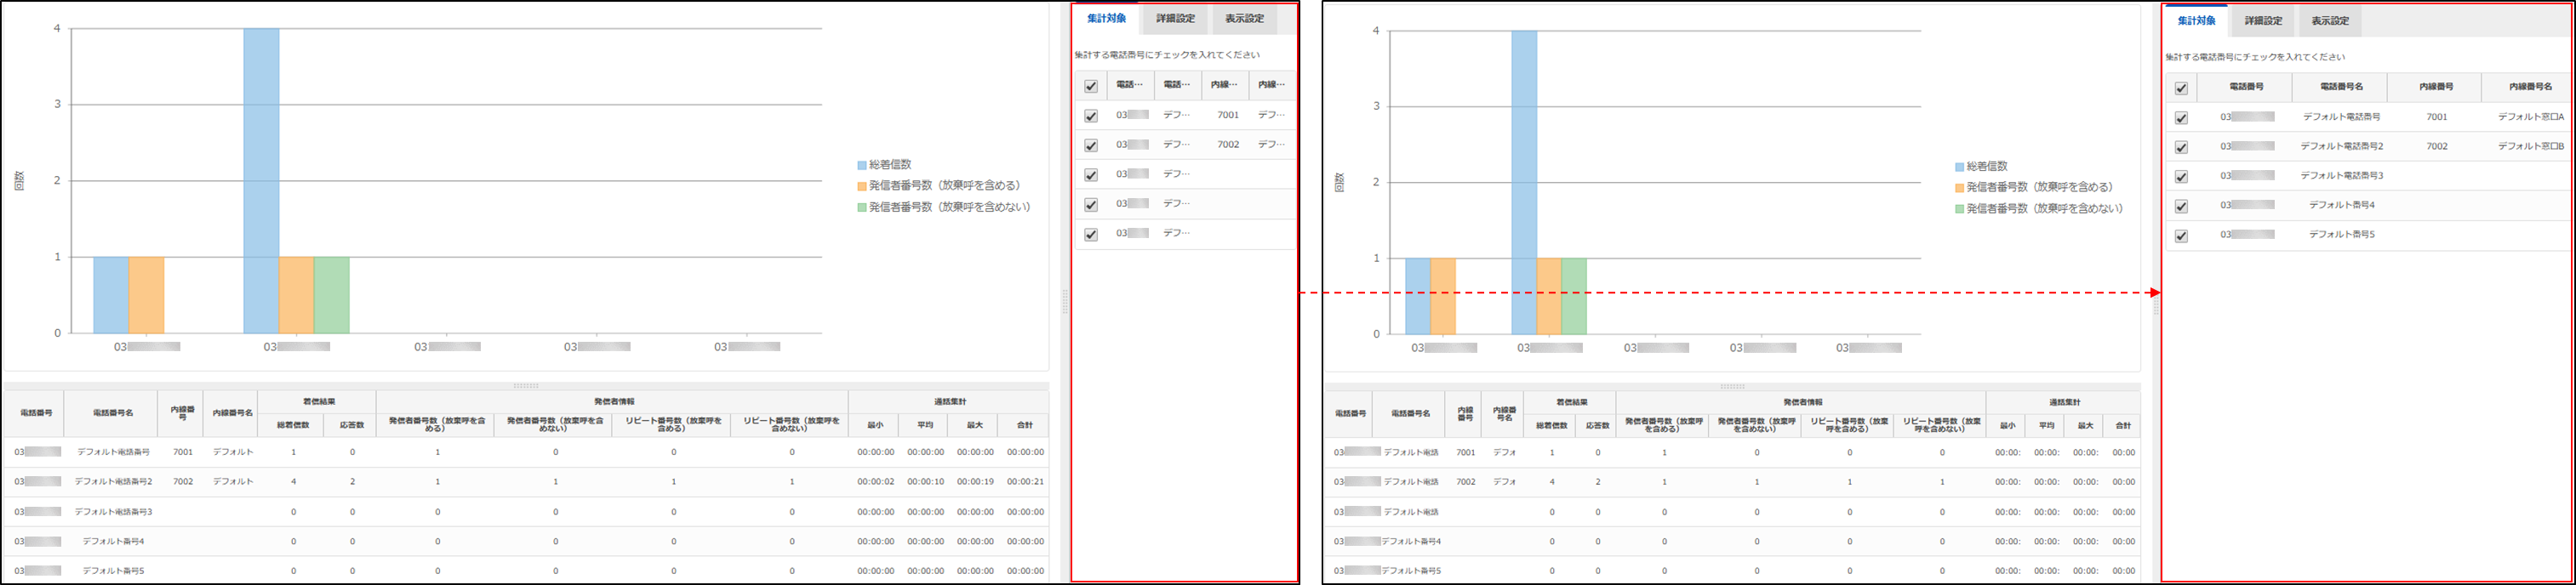Toggle the select-all header checkbox in the widened panel
Screen dimensions: 2576x585
coord(2181,88)
